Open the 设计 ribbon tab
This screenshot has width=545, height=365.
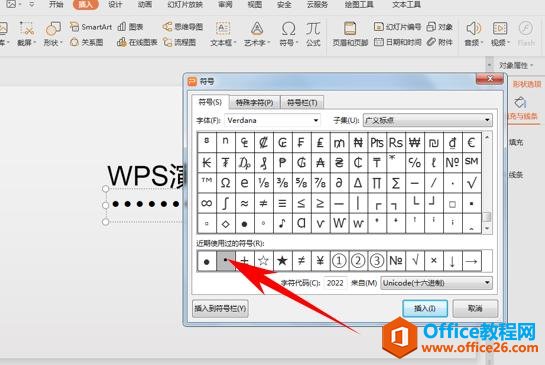(x=115, y=5)
